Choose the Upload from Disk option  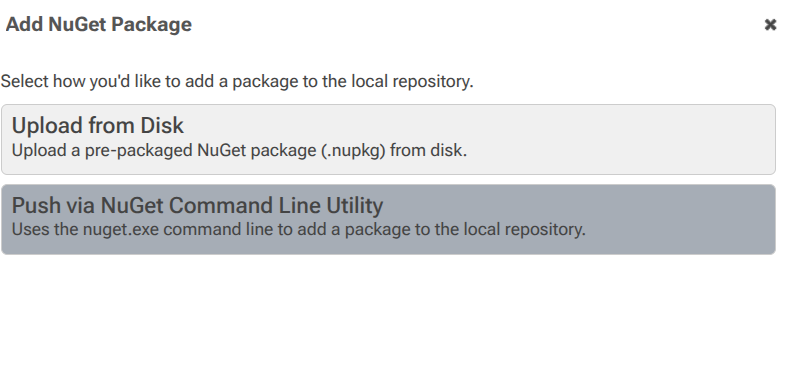[388, 140]
